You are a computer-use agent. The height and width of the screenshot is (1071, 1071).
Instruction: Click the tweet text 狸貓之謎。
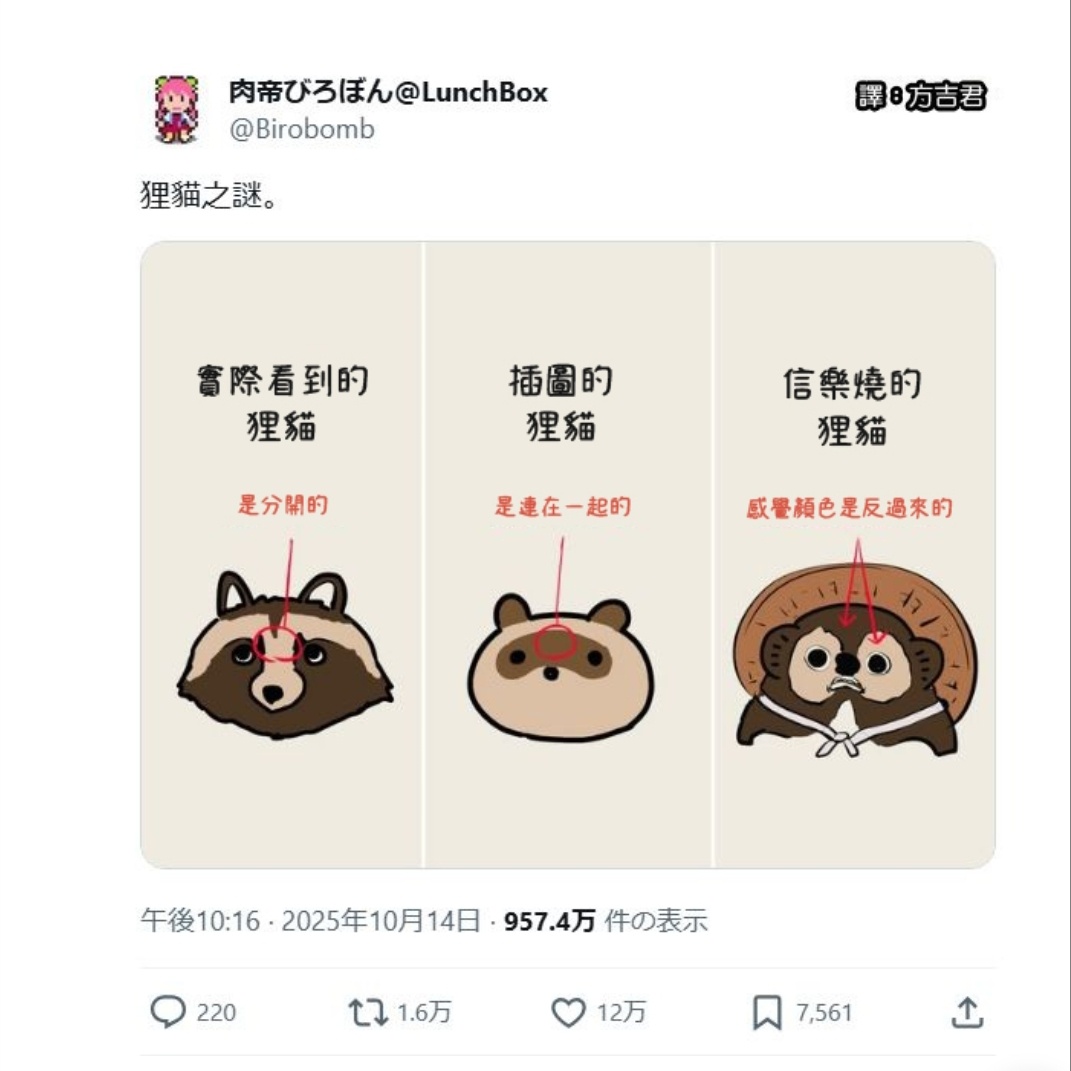point(209,195)
